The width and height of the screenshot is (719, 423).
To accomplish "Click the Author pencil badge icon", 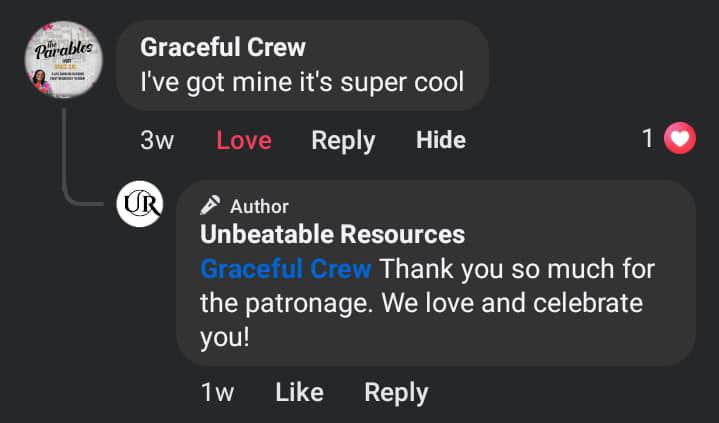I will (210, 206).
